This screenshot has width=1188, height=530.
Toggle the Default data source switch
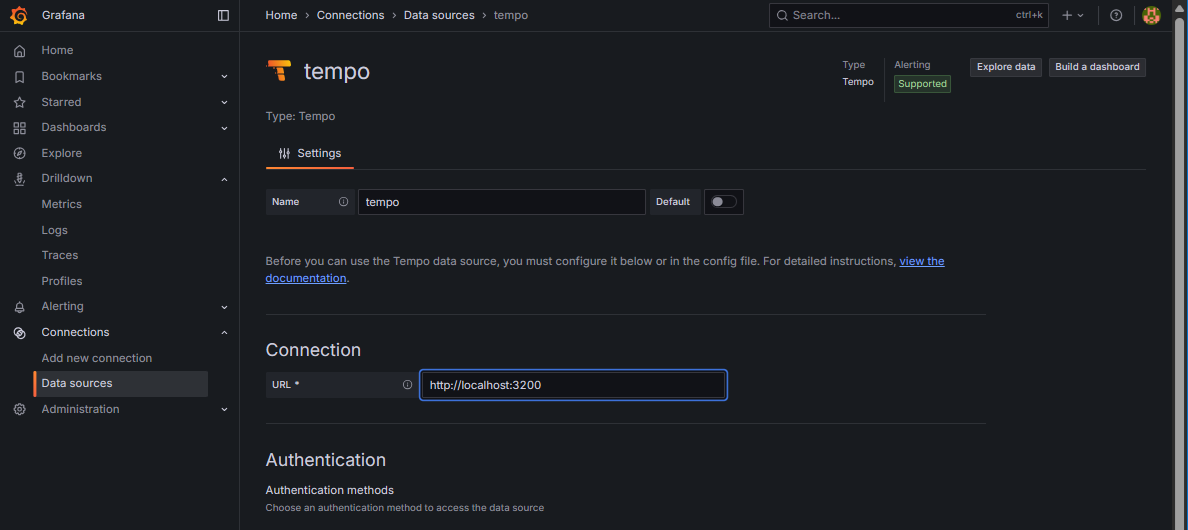coord(723,202)
